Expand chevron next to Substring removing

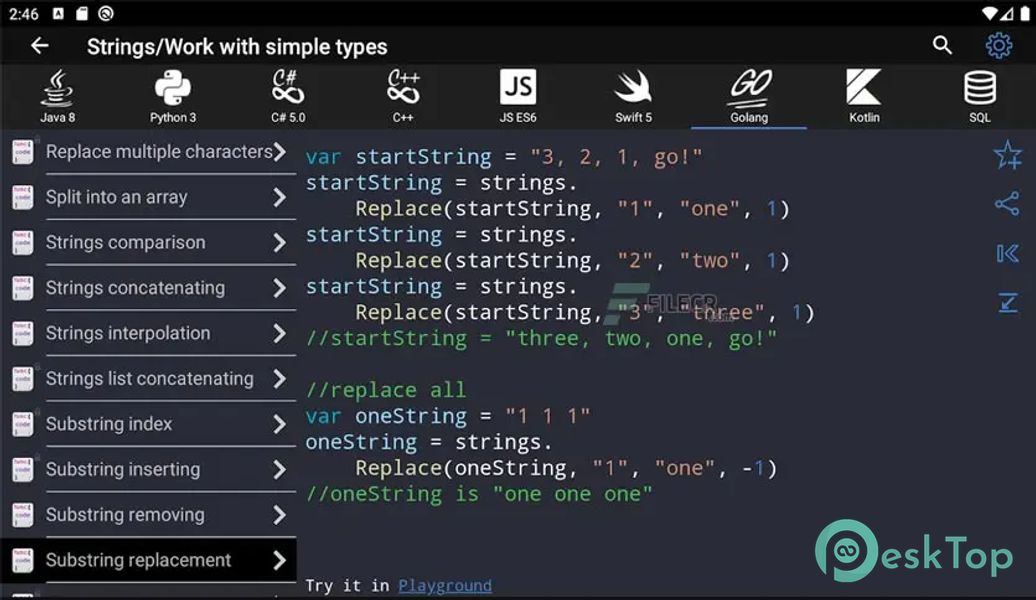click(x=279, y=515)
